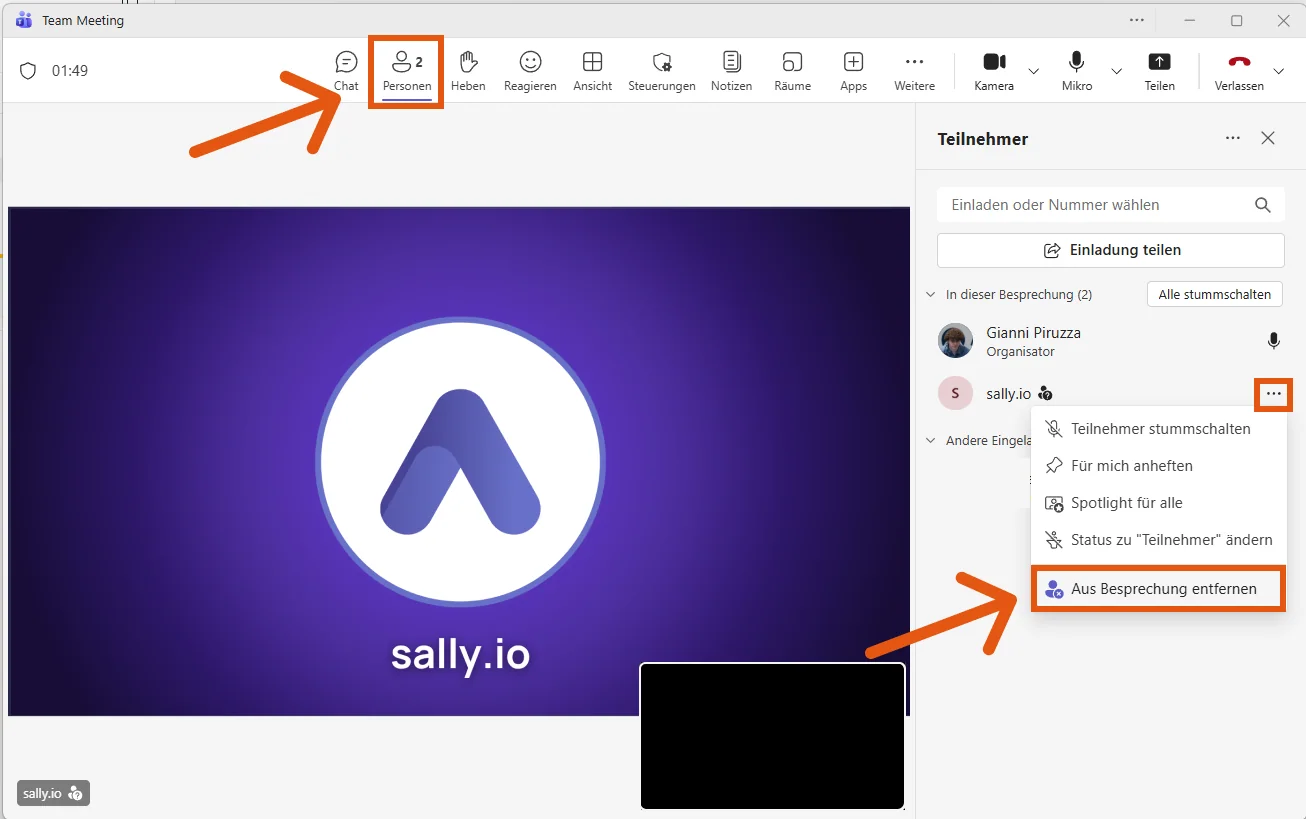The height and width of the screenshot is (819, 1306).
Task: Leave the meeting with Verlassen
Action: click(x=1239, y=71)
